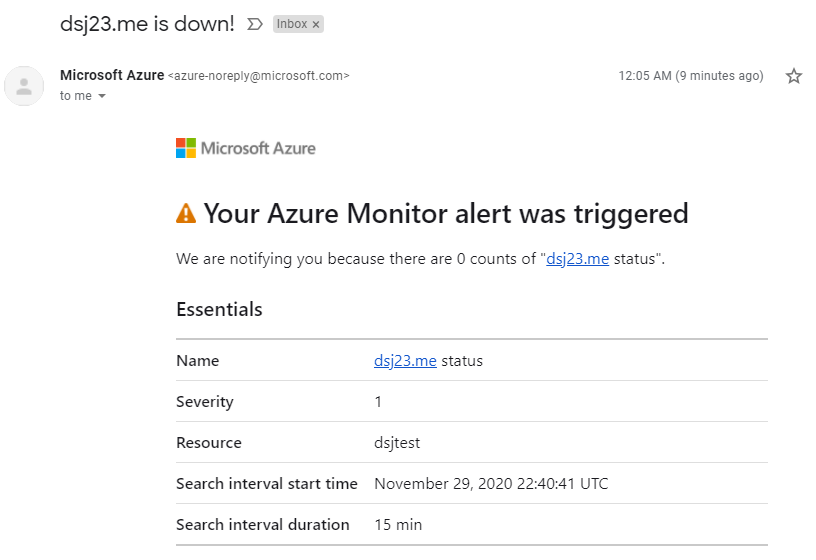Viewport: 816px width, 560px height.
Task: Click the email subject "dsj23.me is down!"
Action: pyautogui.click(x=147, y=23)
